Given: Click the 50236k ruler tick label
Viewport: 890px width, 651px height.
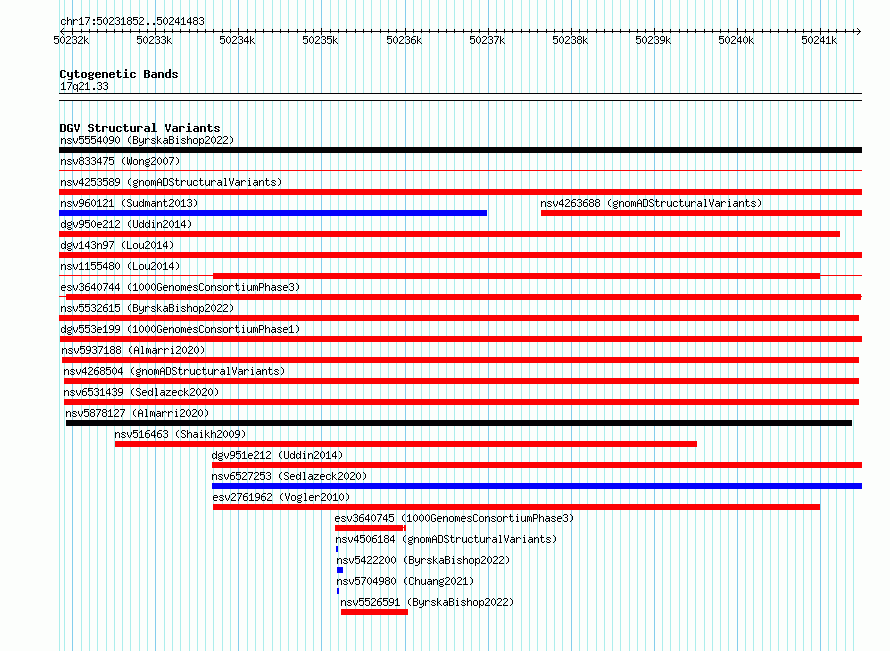Looking at the screenshot, I should (404, 40).
